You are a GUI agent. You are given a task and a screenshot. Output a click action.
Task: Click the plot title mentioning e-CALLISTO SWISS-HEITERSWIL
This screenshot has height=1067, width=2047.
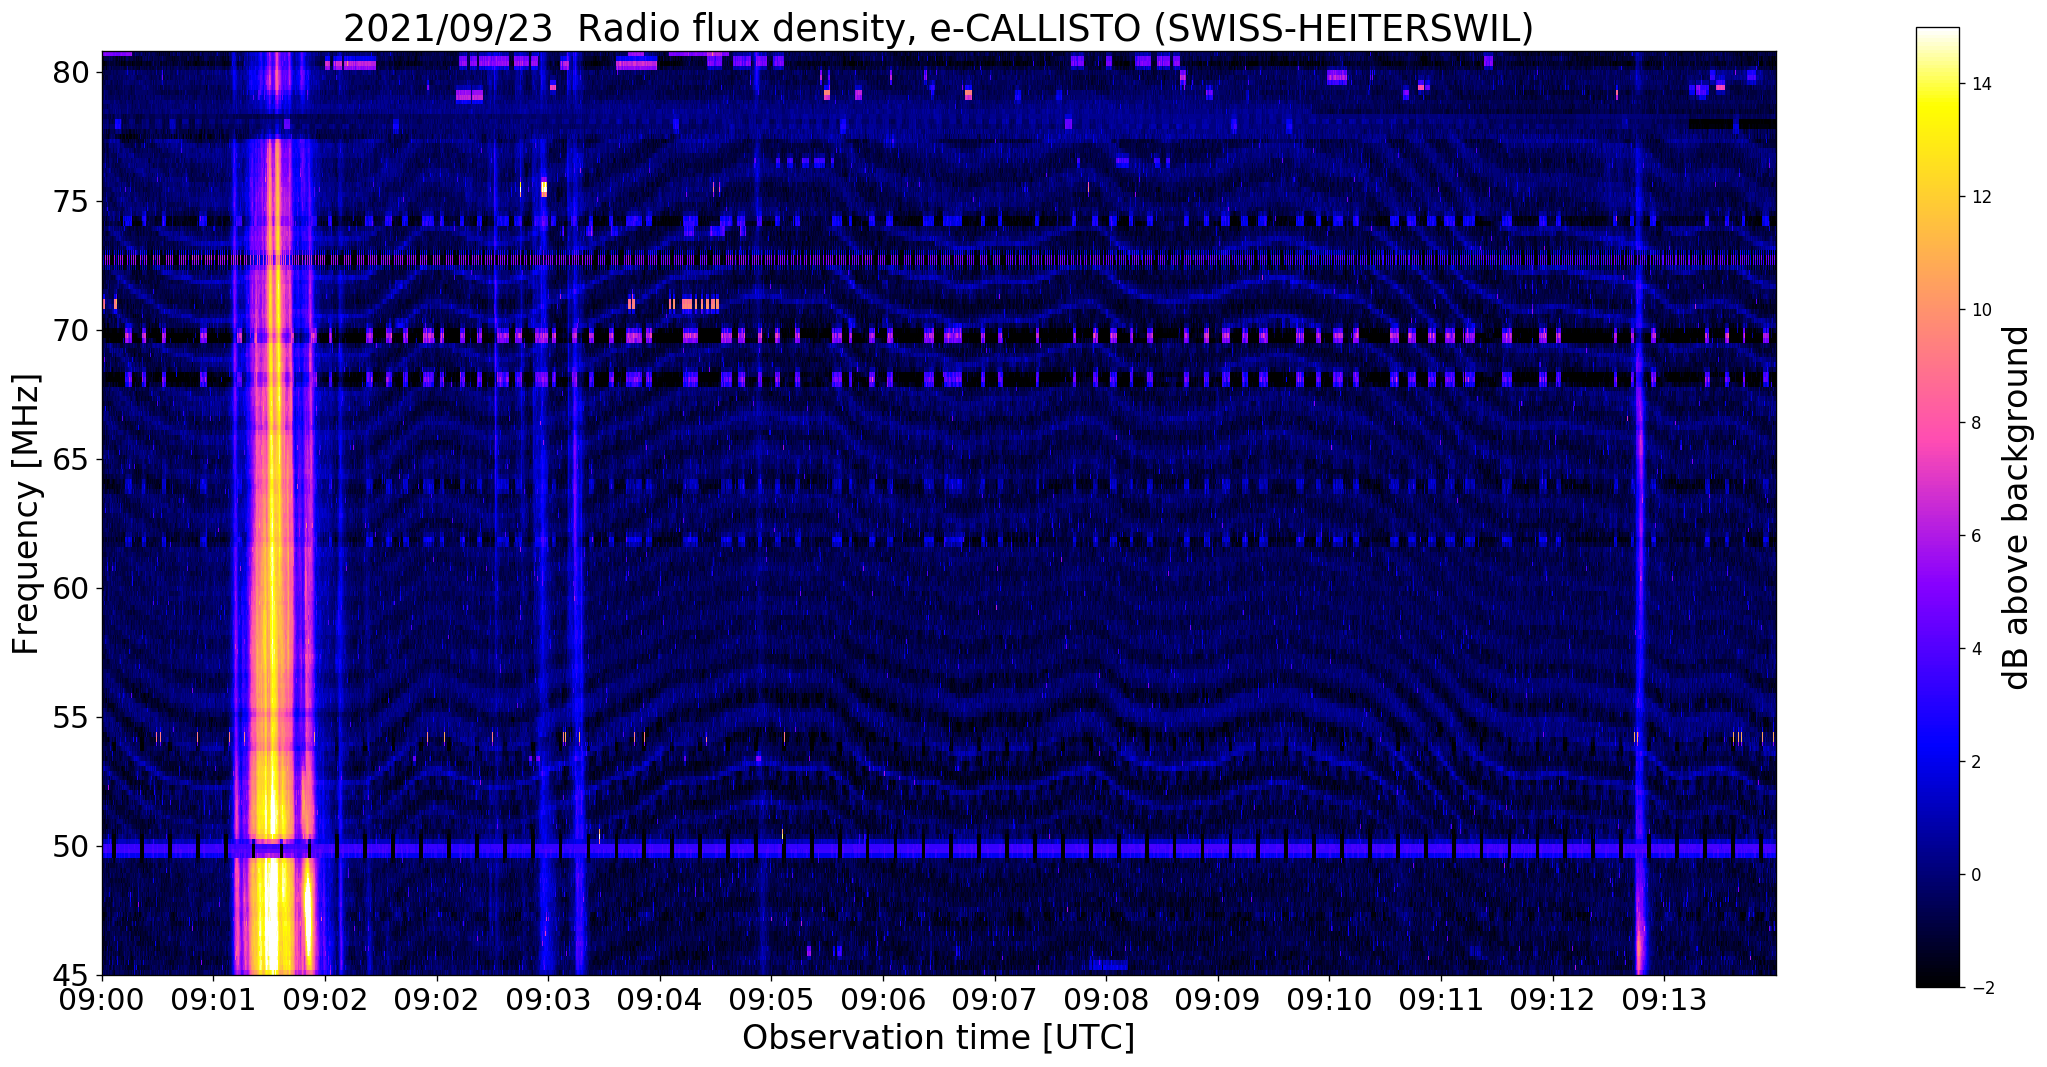(938, 29)
